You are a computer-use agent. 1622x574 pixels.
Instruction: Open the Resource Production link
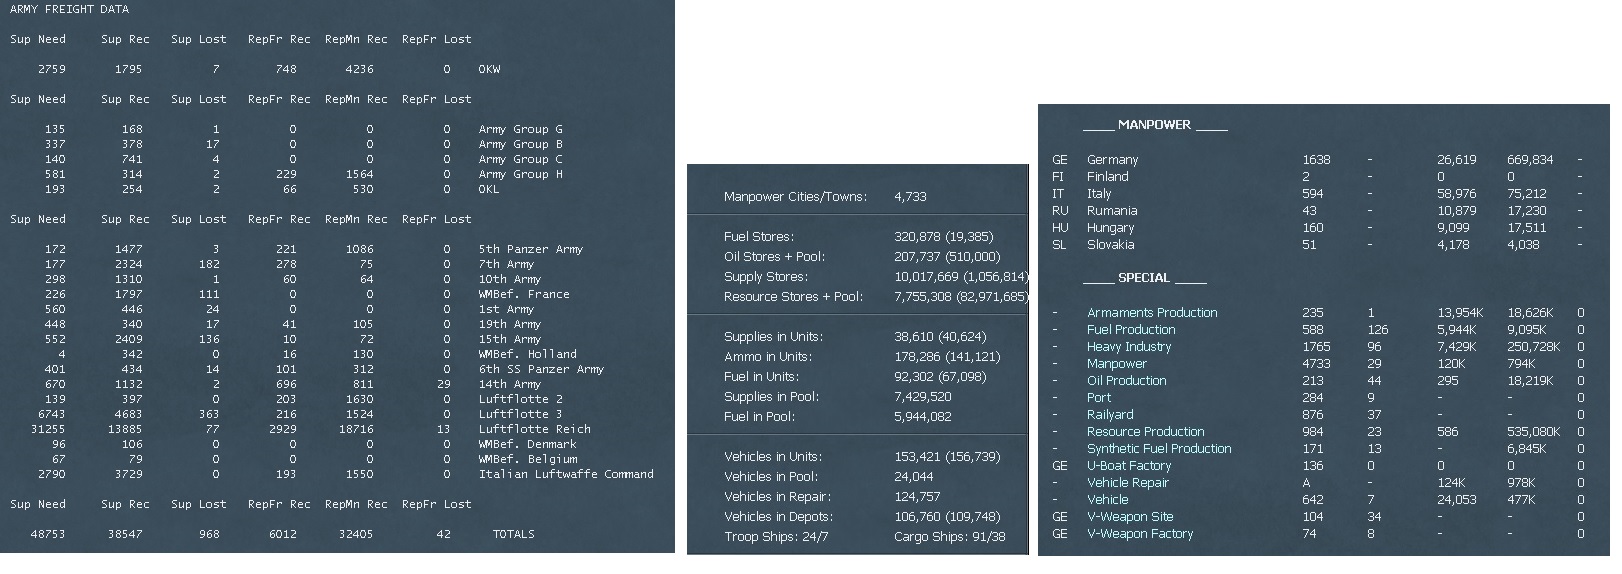[1145, 432]
